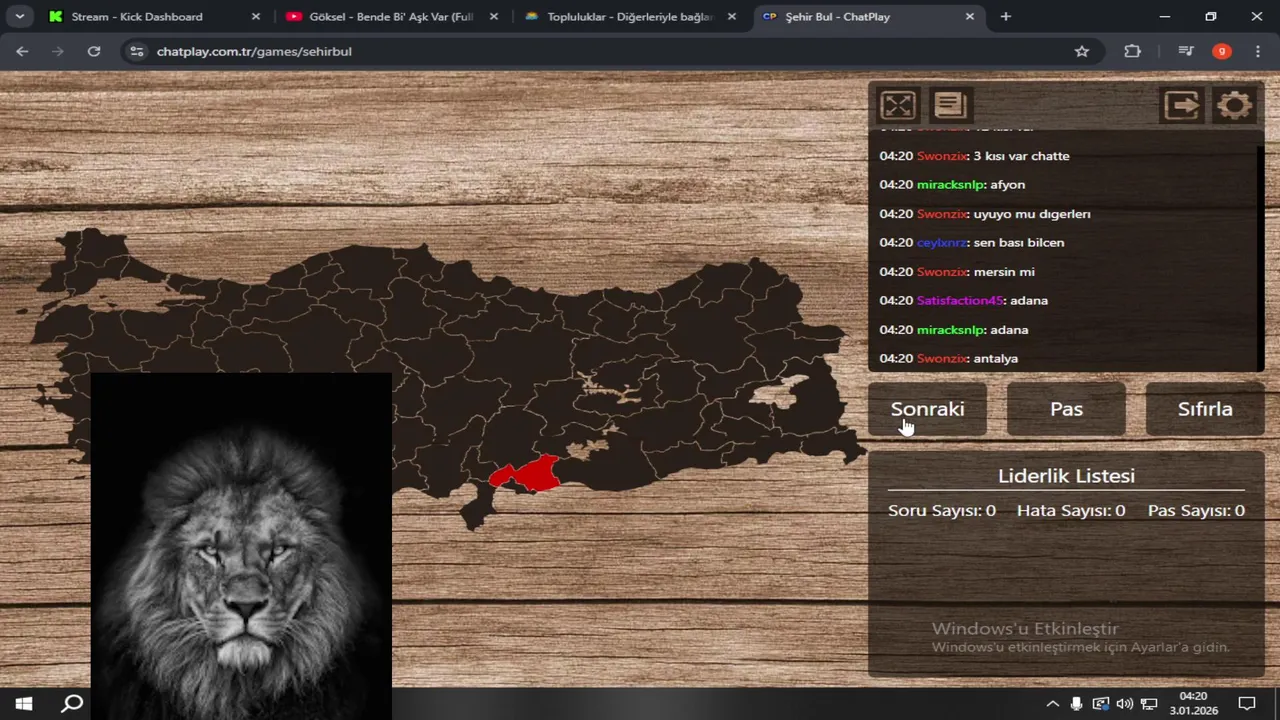Close the Topluluklar tab

[732, 17]
